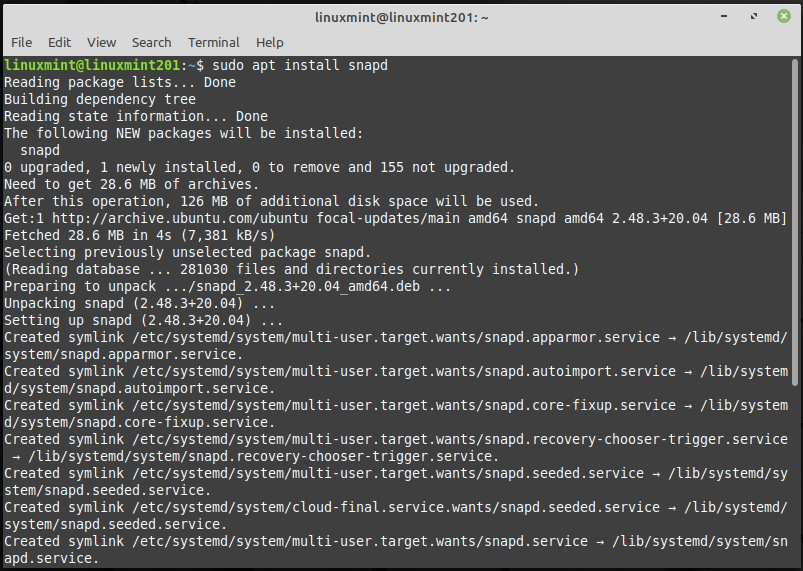Click the 'Need to get 28.6 MB' line
The height and width of the screenshot is (571, 803).
click(131, 184)
